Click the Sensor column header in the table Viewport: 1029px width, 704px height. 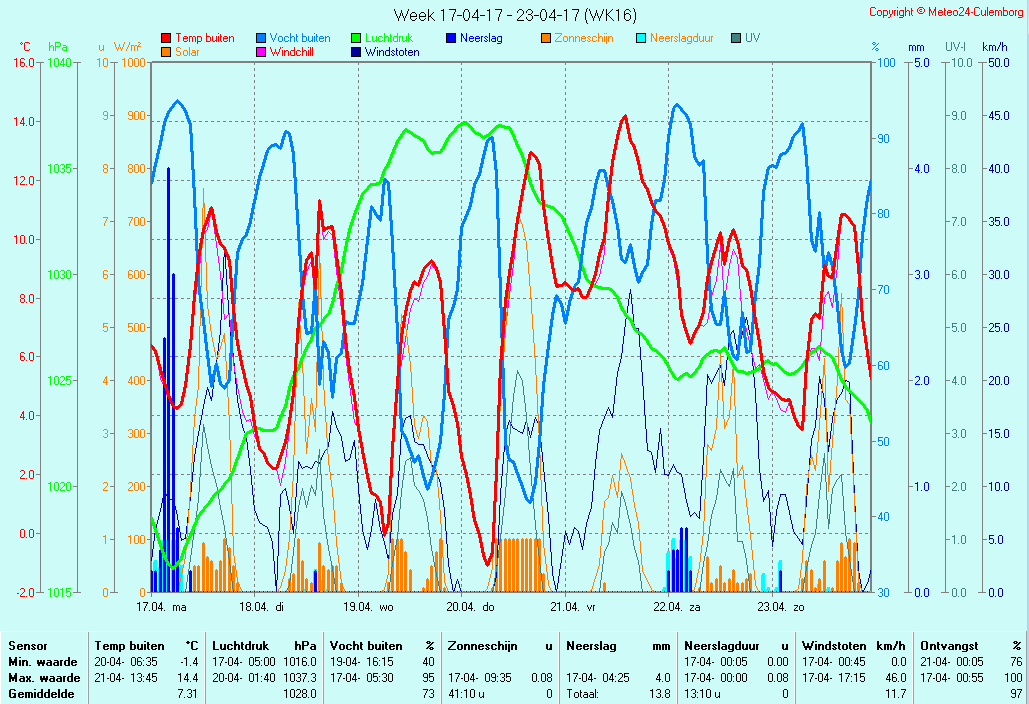pos(28,646)
